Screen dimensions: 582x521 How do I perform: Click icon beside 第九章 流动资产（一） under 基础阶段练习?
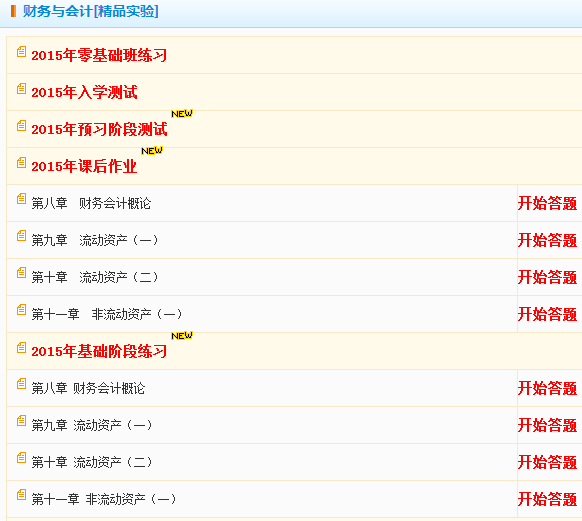[x=22, y=421]
